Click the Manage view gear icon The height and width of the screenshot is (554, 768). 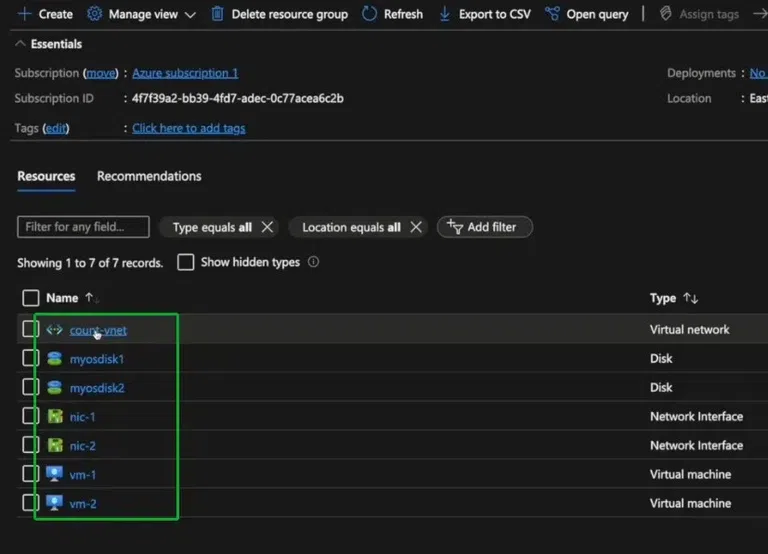pos(94,14)
